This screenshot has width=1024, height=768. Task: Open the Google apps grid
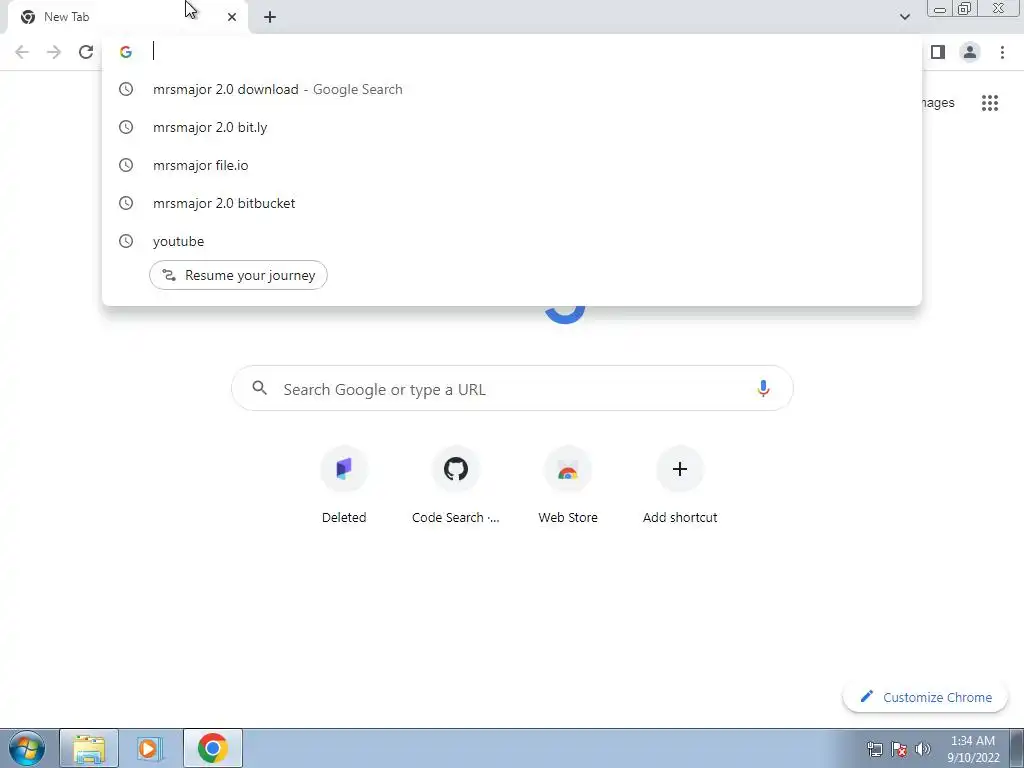[x=989, y=103]
